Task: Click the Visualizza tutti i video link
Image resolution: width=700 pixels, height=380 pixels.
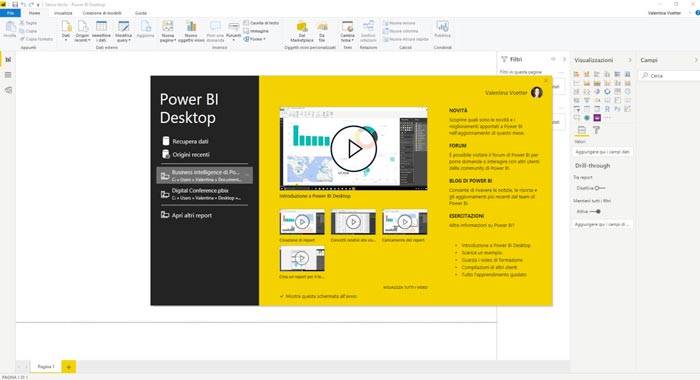Action: pyautogui.click(x=405, y=288)
